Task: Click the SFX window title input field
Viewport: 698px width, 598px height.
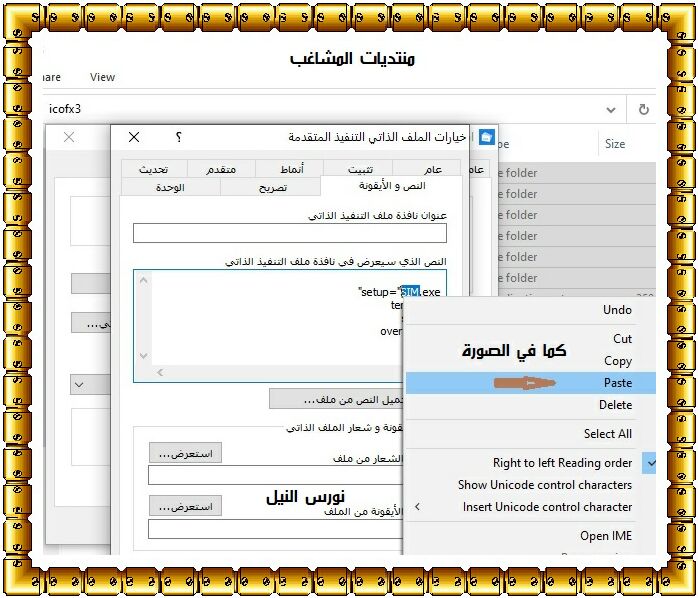Action: 289,233
